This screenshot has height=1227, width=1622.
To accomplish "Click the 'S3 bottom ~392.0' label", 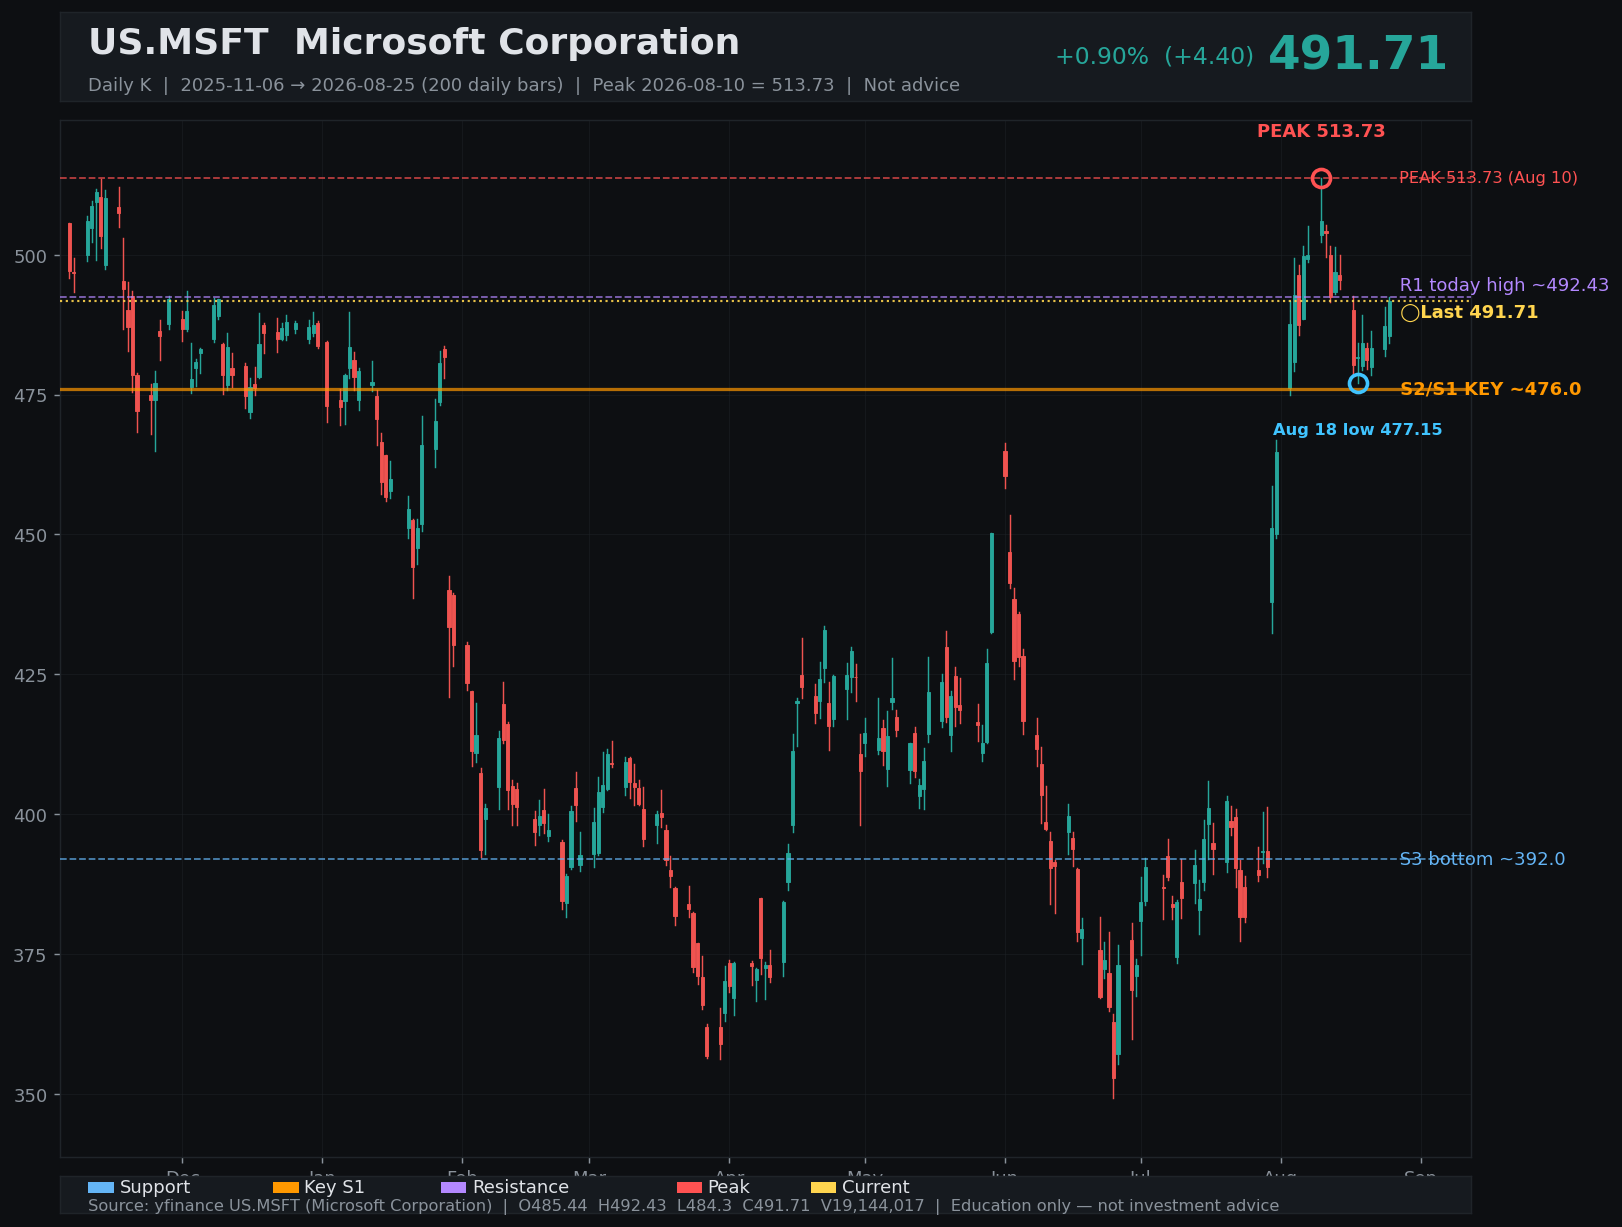I will click(1482, 859).
